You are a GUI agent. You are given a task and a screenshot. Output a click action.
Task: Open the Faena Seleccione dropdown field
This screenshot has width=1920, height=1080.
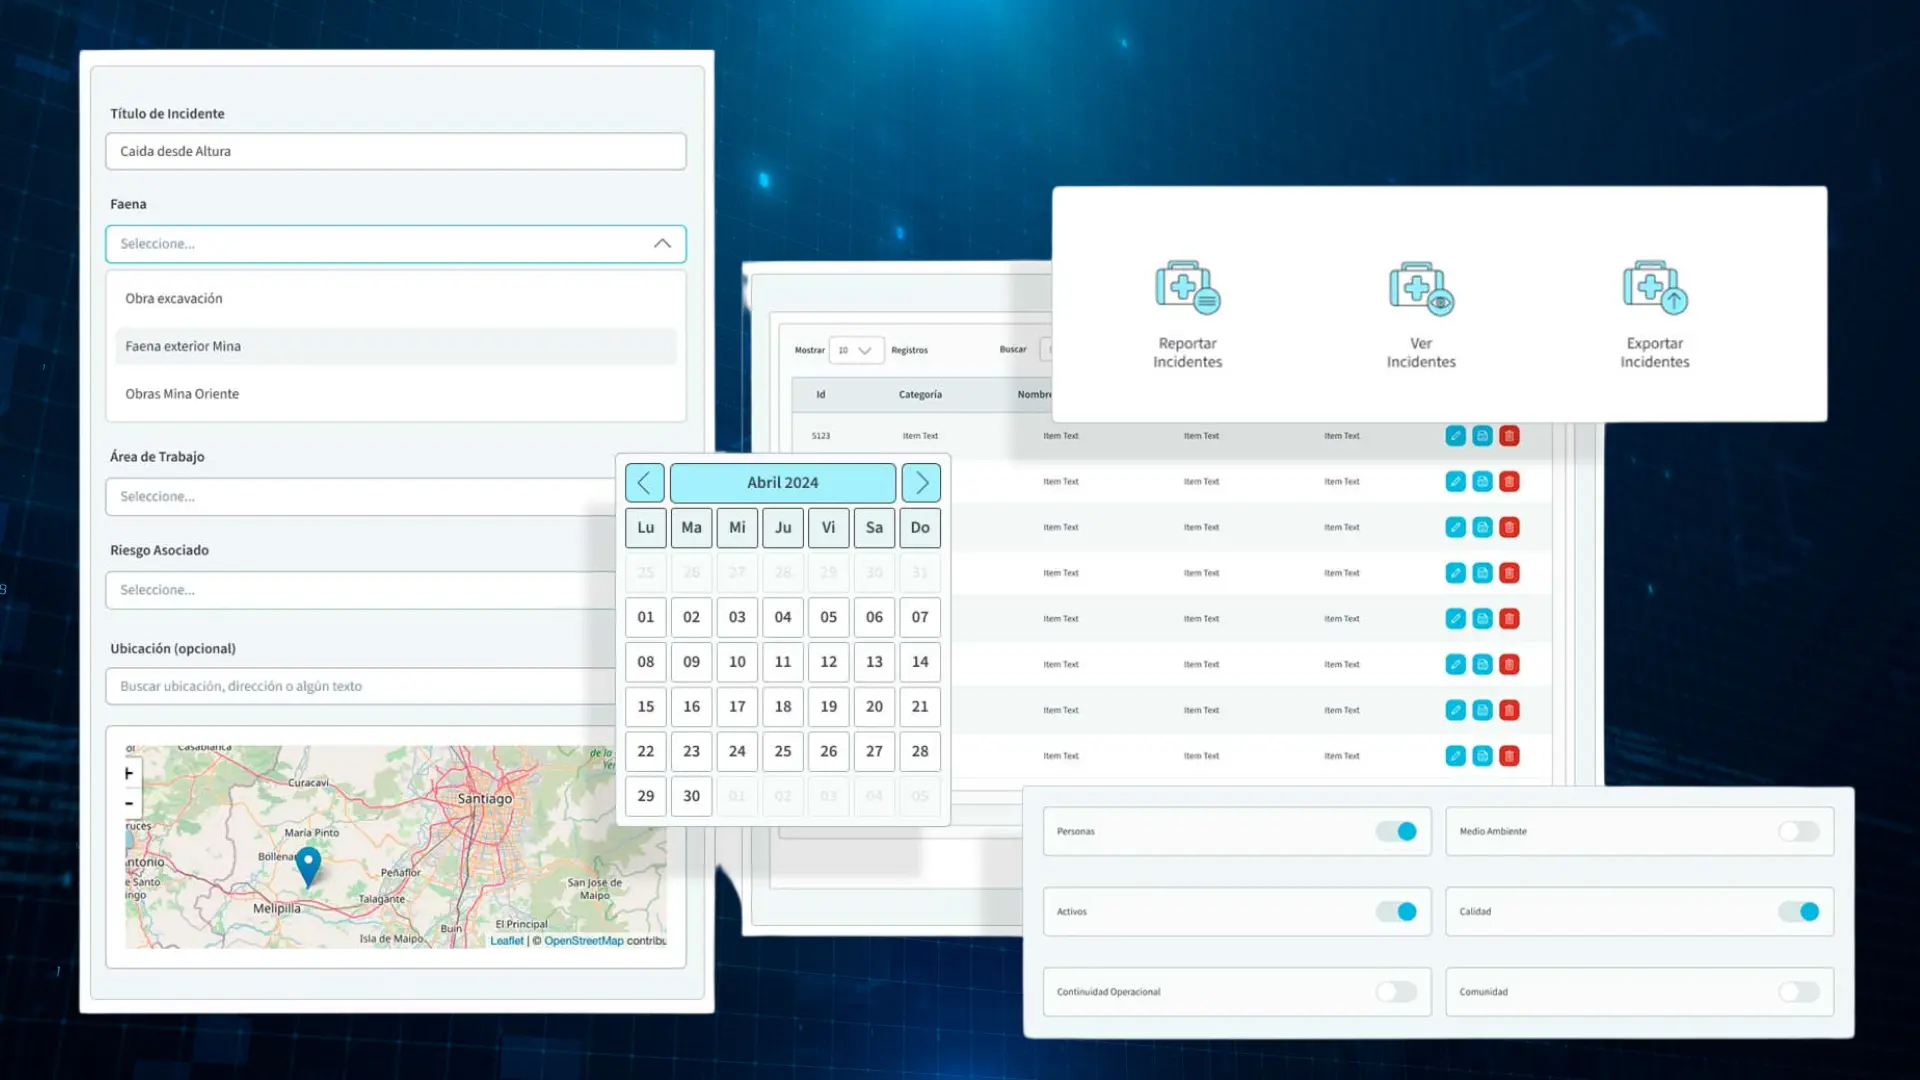(395, 244)
